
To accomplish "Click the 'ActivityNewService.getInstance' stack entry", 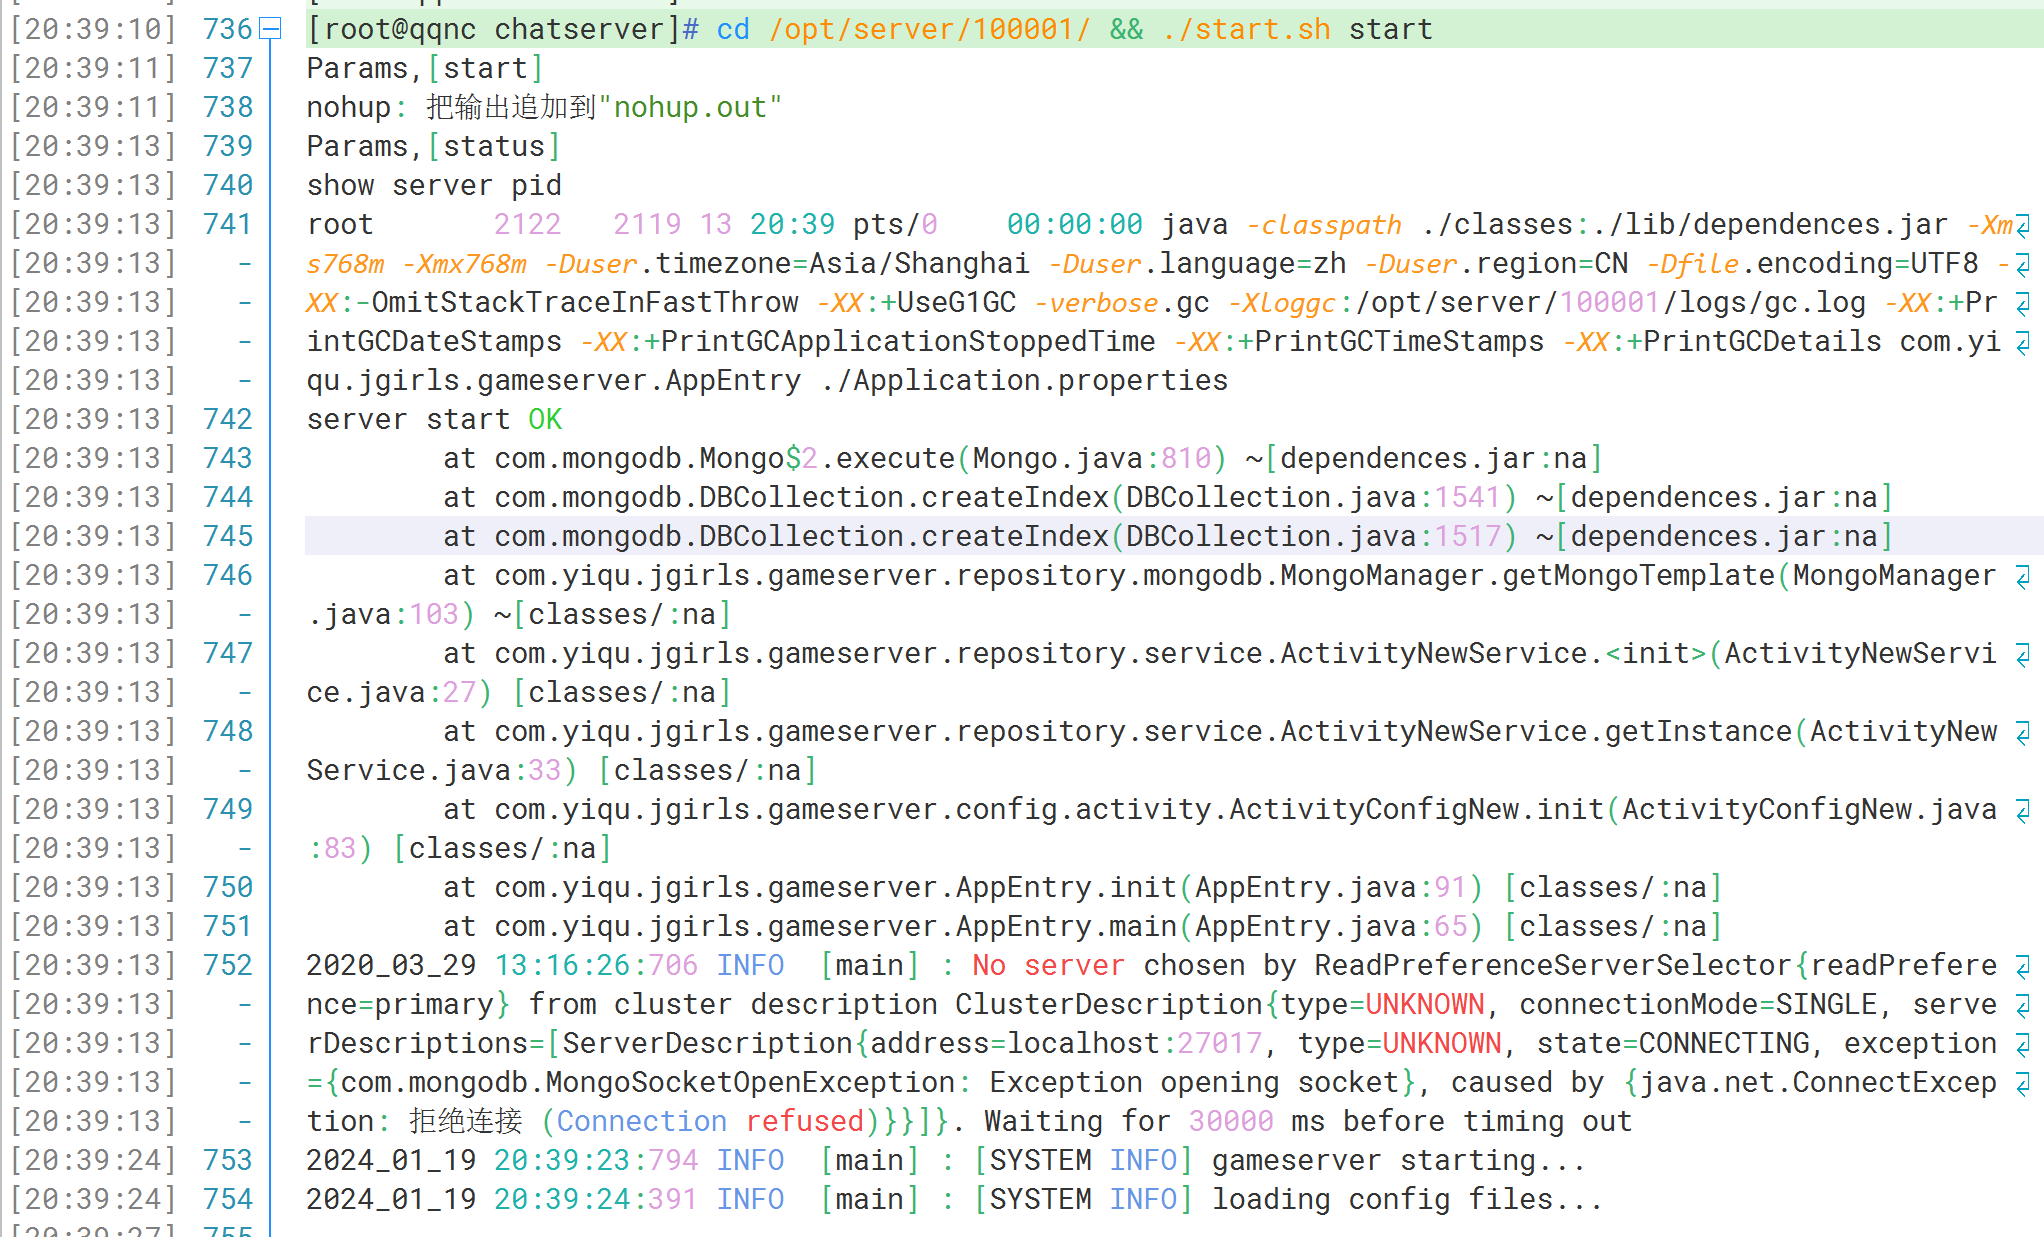I will pyautogui.click(x=1537, y=731).
